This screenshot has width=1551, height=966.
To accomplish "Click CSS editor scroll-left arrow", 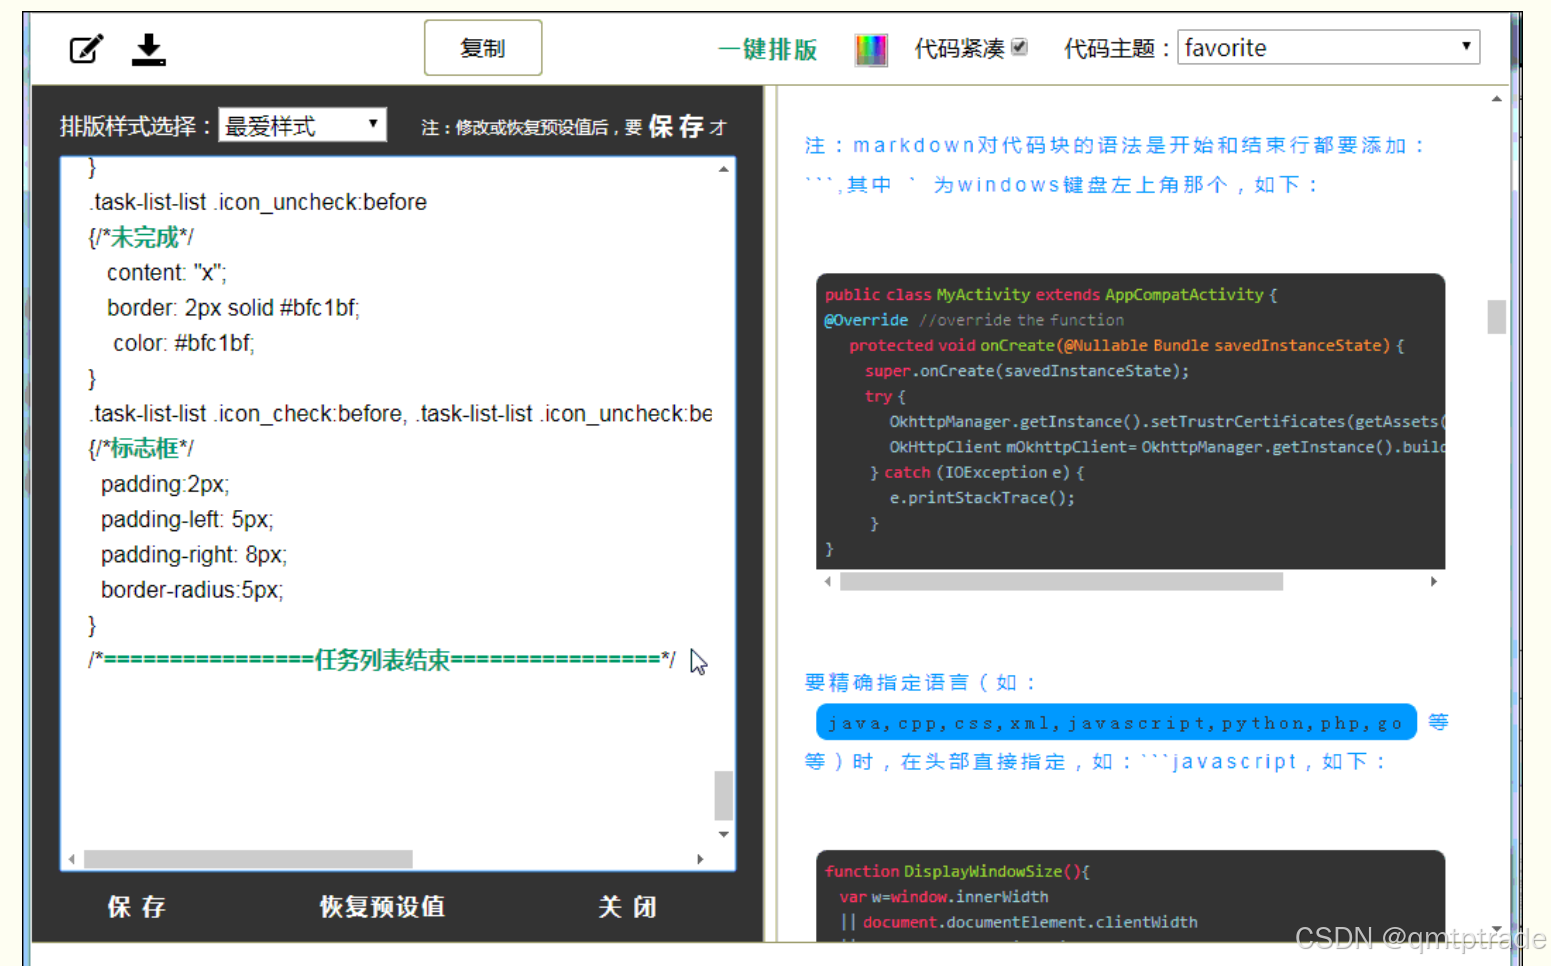I will coord(72,859).
